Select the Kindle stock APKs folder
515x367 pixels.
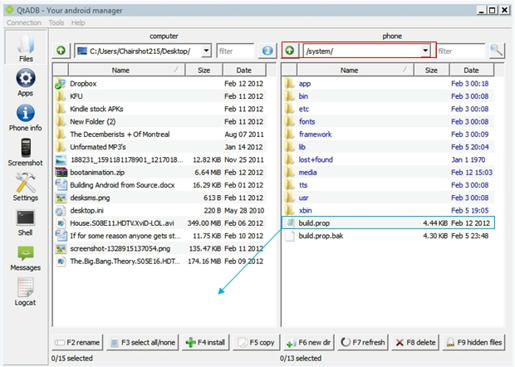[160, 109]
